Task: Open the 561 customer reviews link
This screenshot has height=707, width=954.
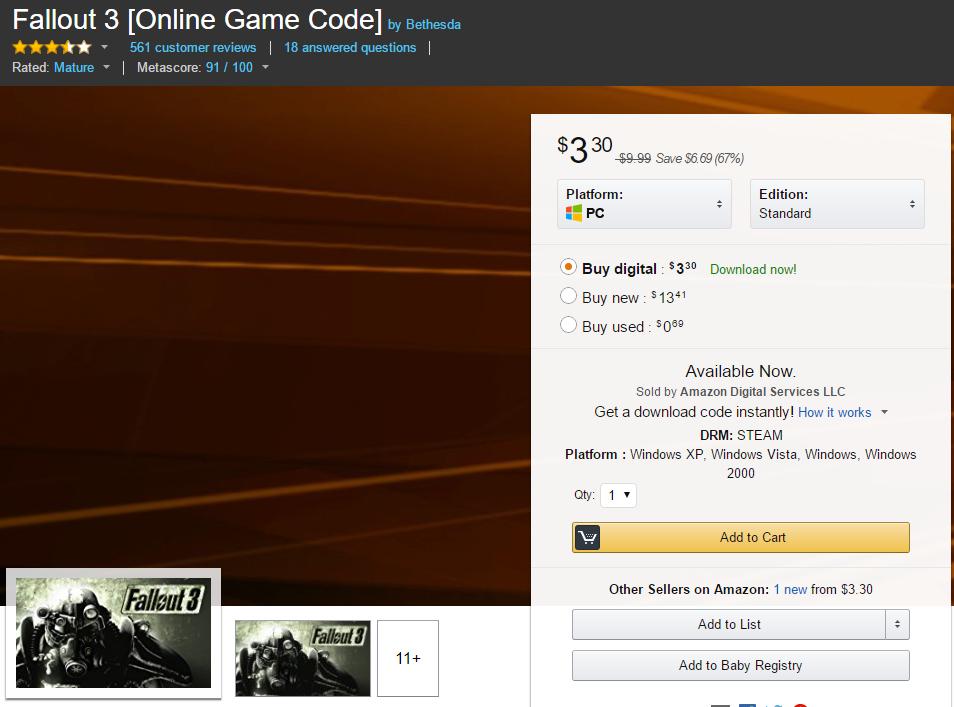Action: tap(193, 47)
